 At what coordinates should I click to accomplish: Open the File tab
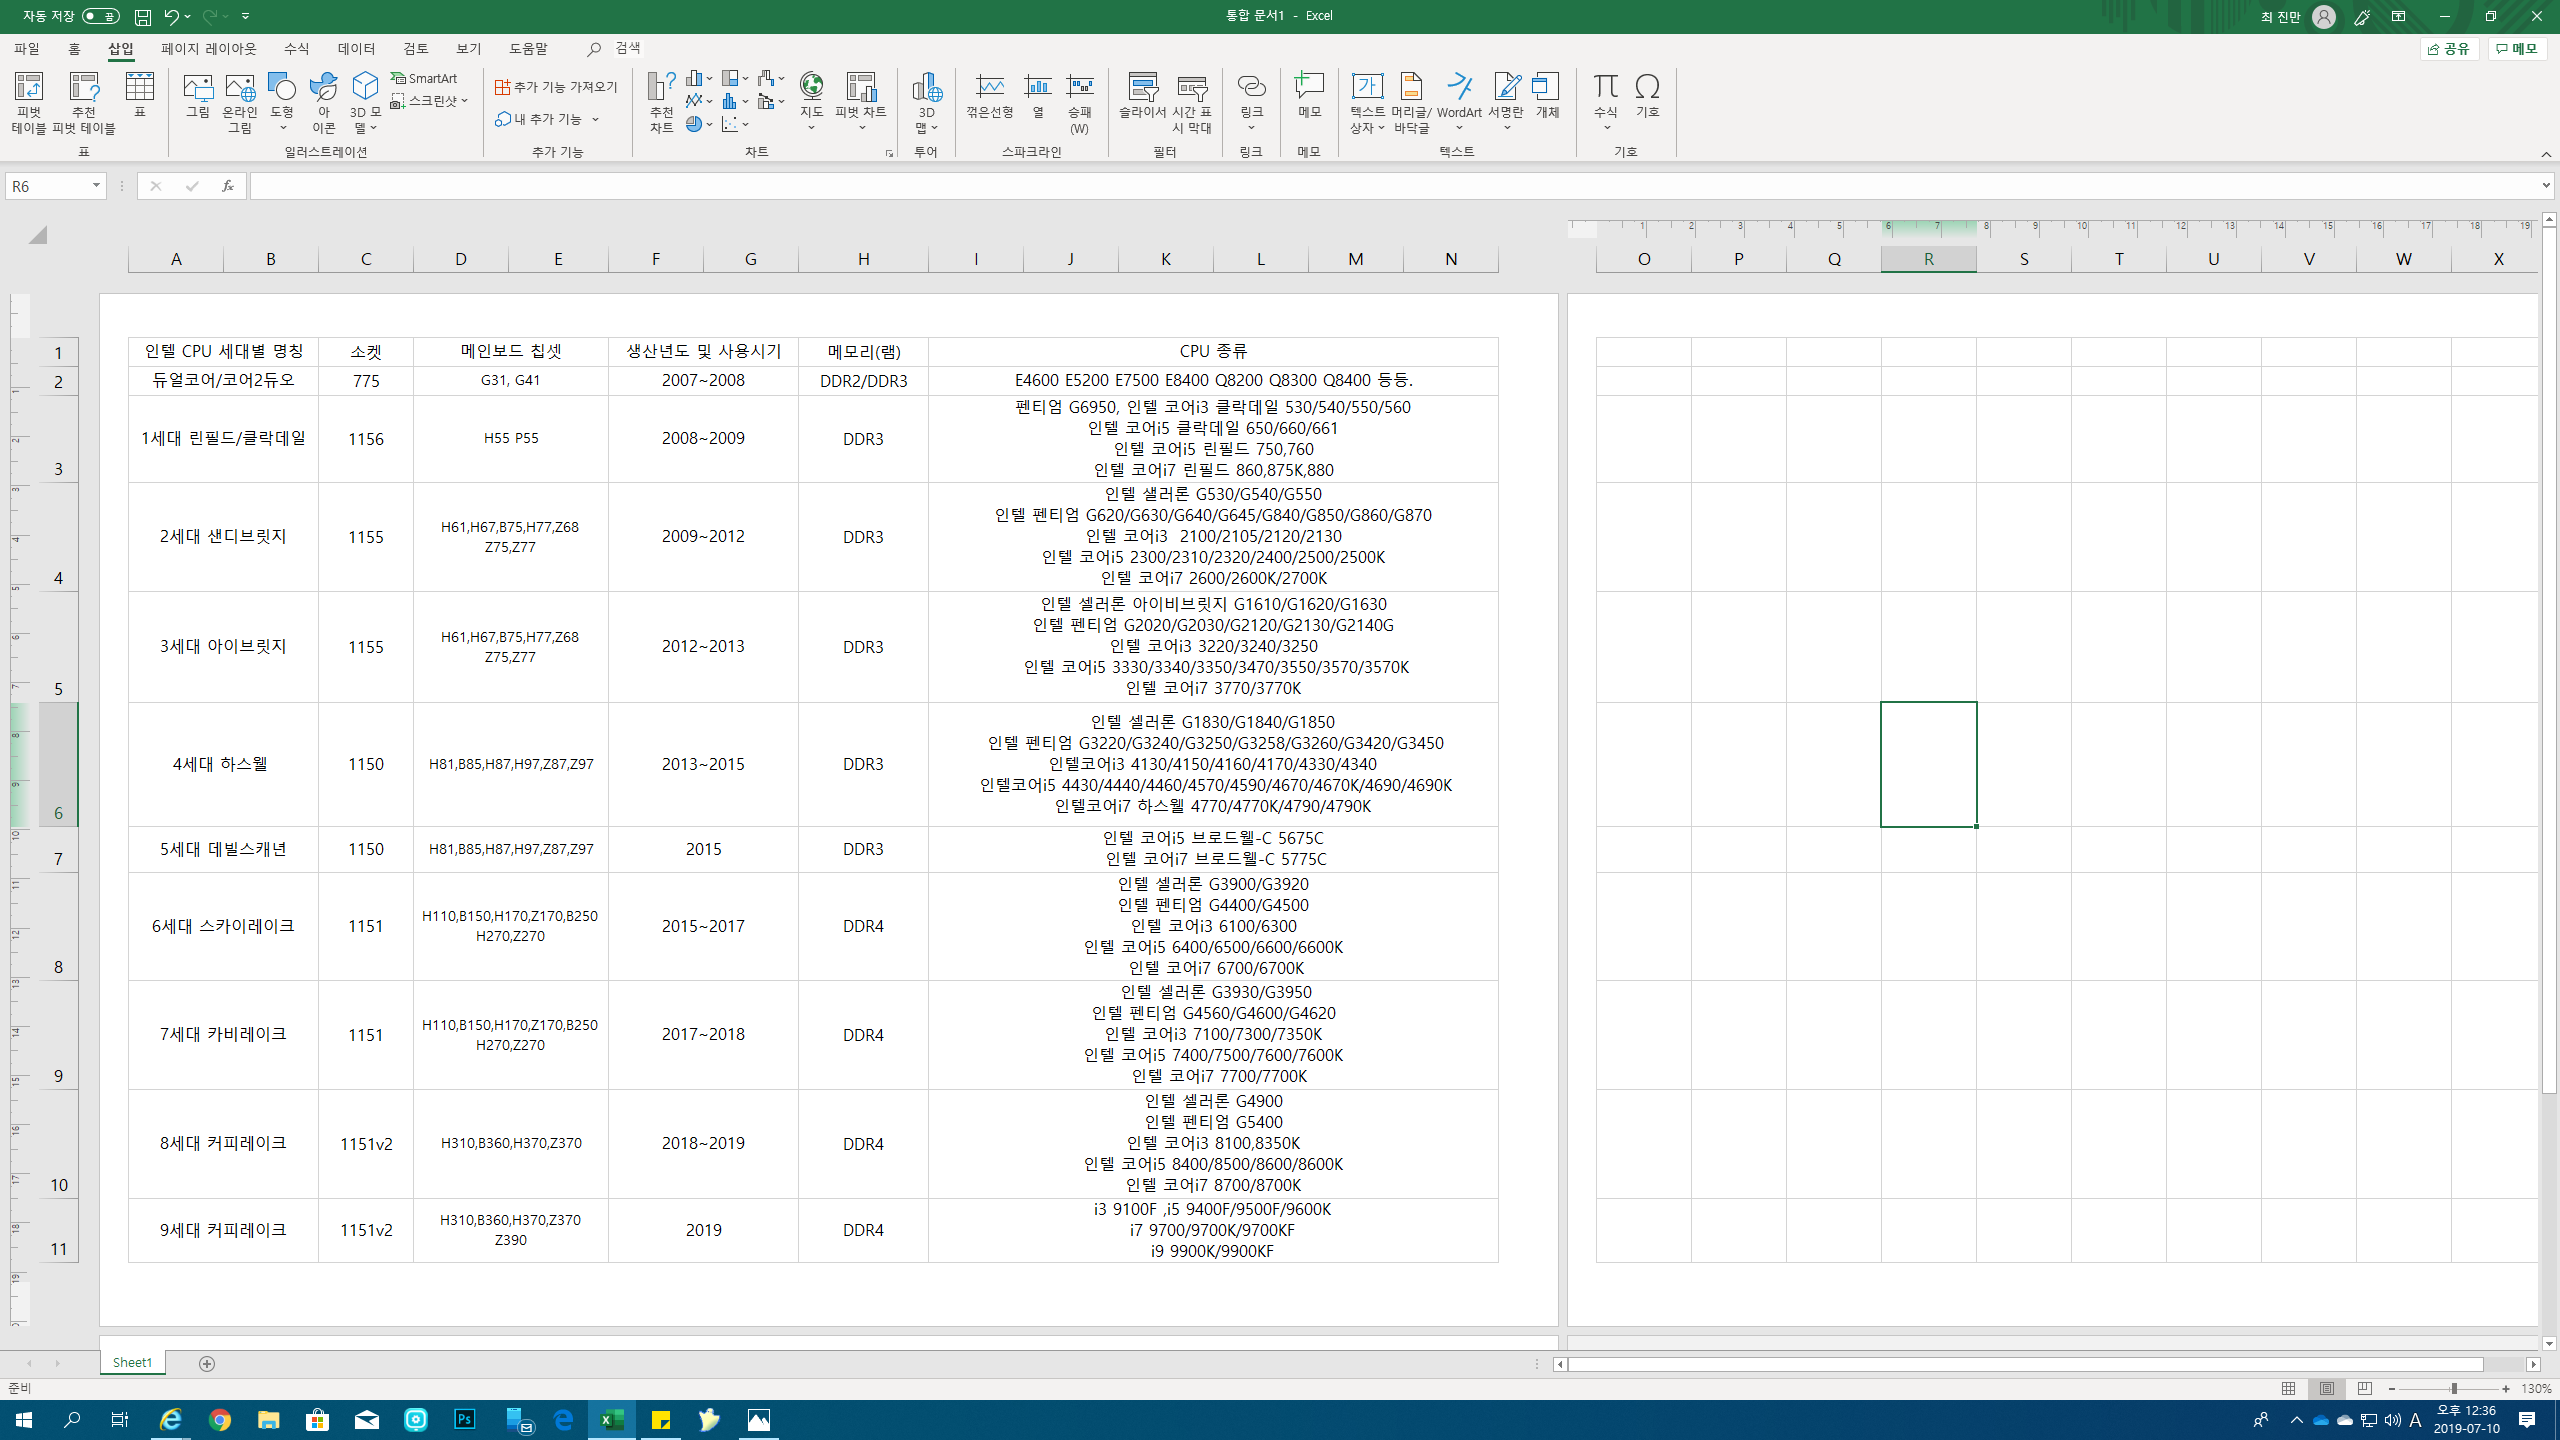pos(27,48)
